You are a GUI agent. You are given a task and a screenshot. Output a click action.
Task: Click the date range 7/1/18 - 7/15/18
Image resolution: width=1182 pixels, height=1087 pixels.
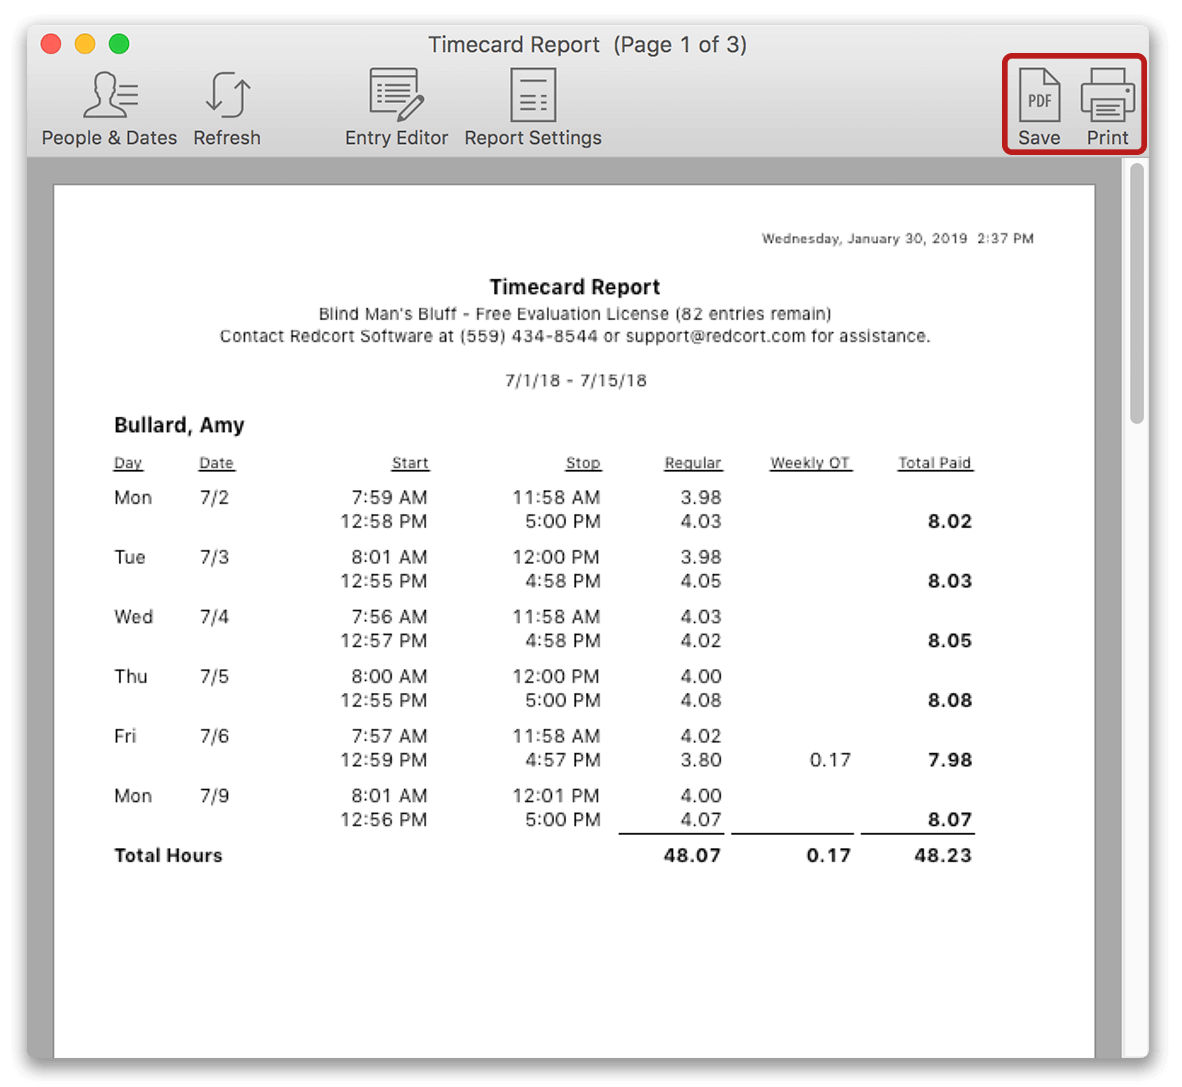[575, 380]
